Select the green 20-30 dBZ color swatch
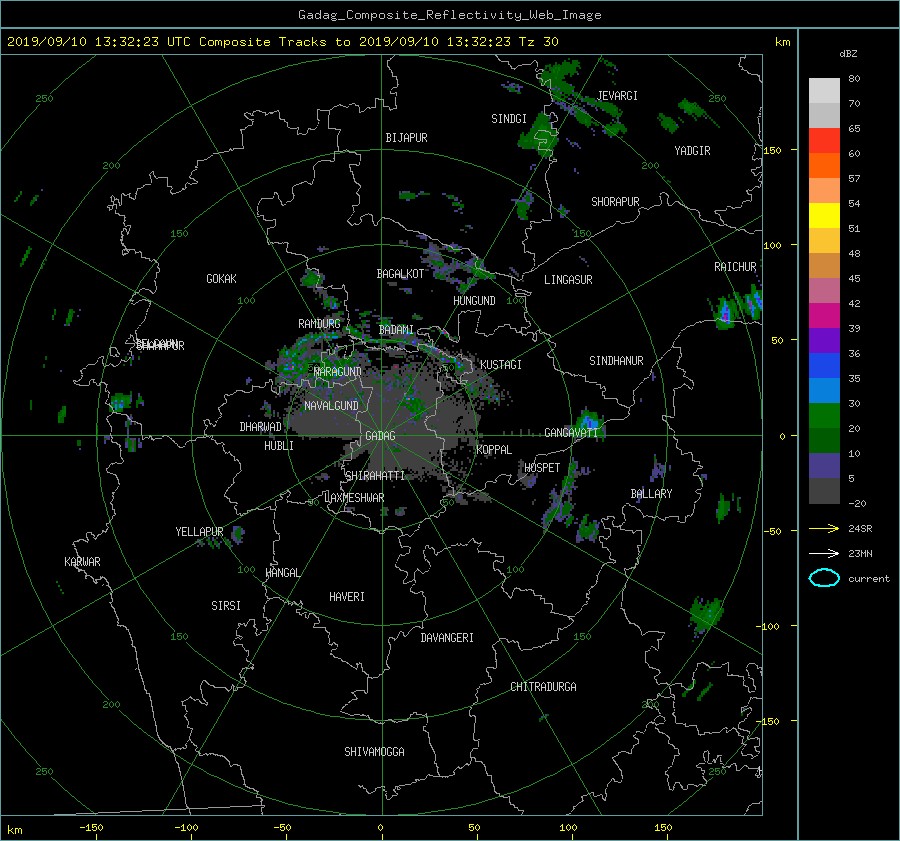The height and width of the screenshot is (841, 900). (x=824, y=416)
